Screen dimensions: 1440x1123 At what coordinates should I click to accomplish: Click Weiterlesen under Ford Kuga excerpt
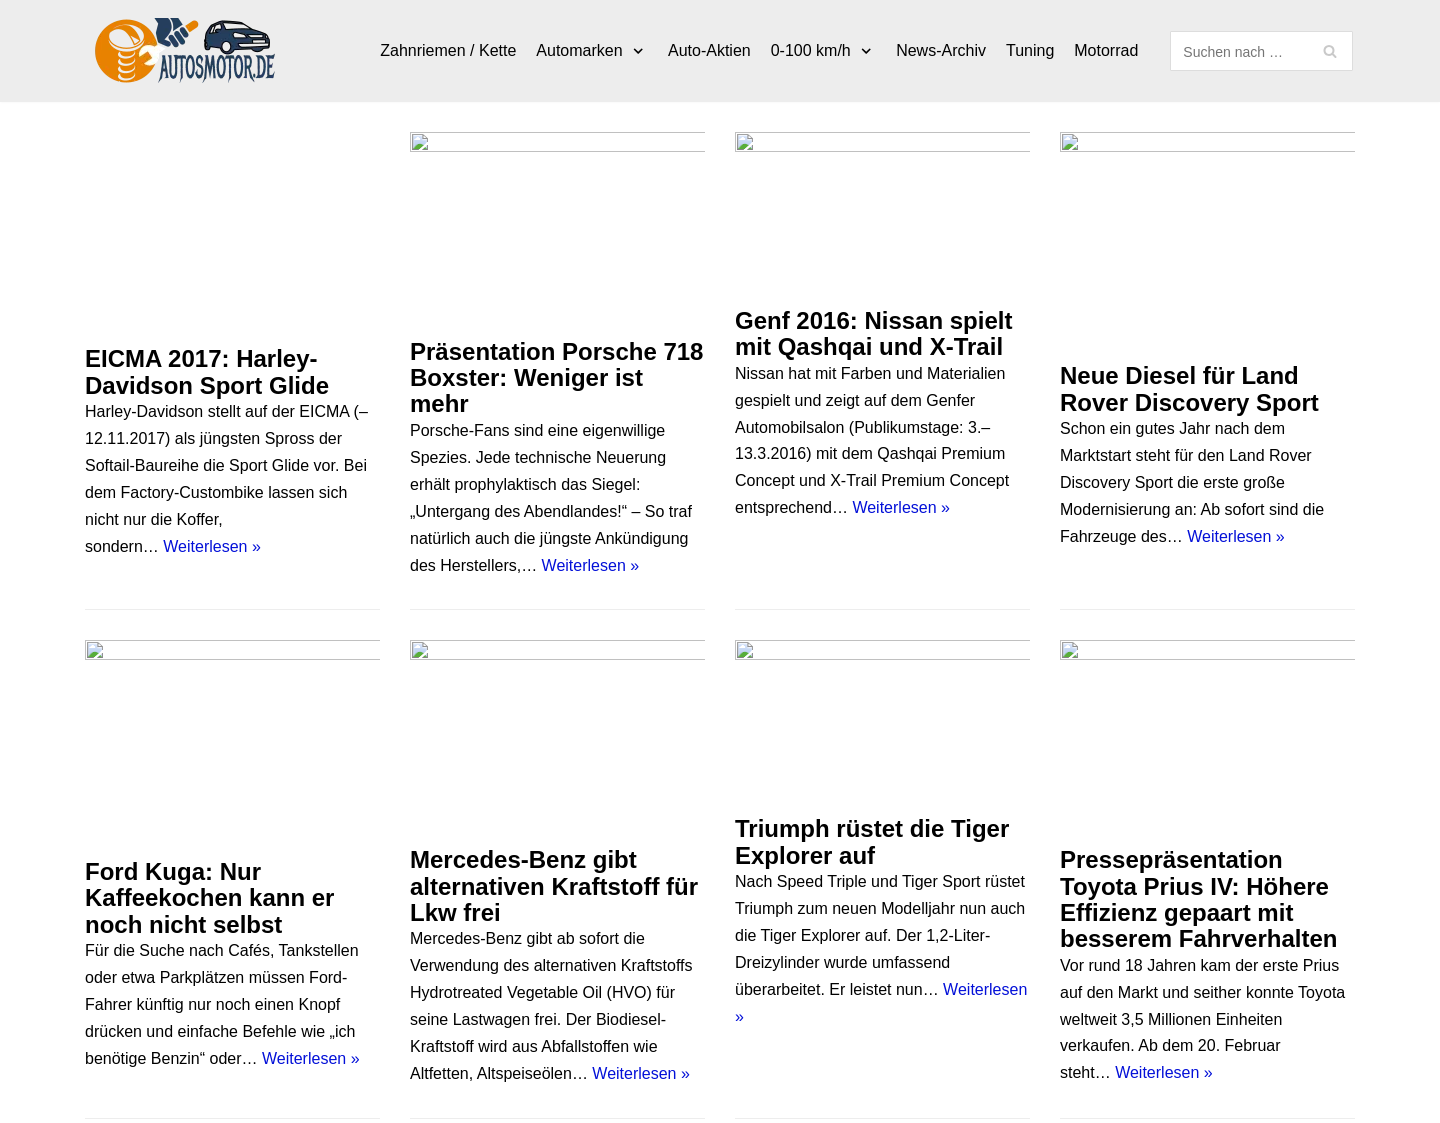(311, 1058)
